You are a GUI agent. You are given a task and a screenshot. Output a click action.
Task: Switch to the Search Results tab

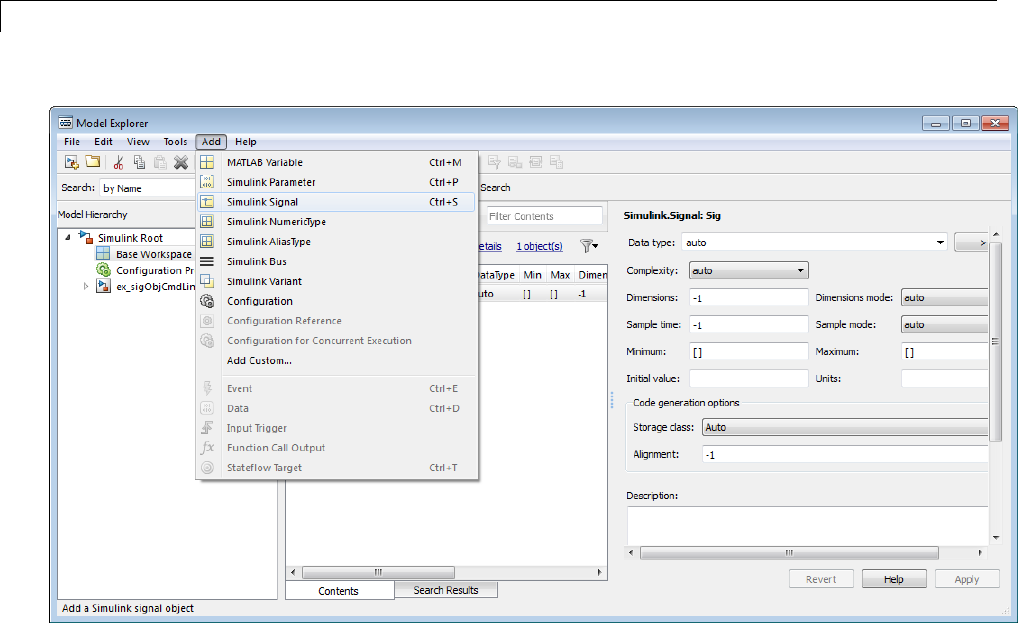point(446,590)
